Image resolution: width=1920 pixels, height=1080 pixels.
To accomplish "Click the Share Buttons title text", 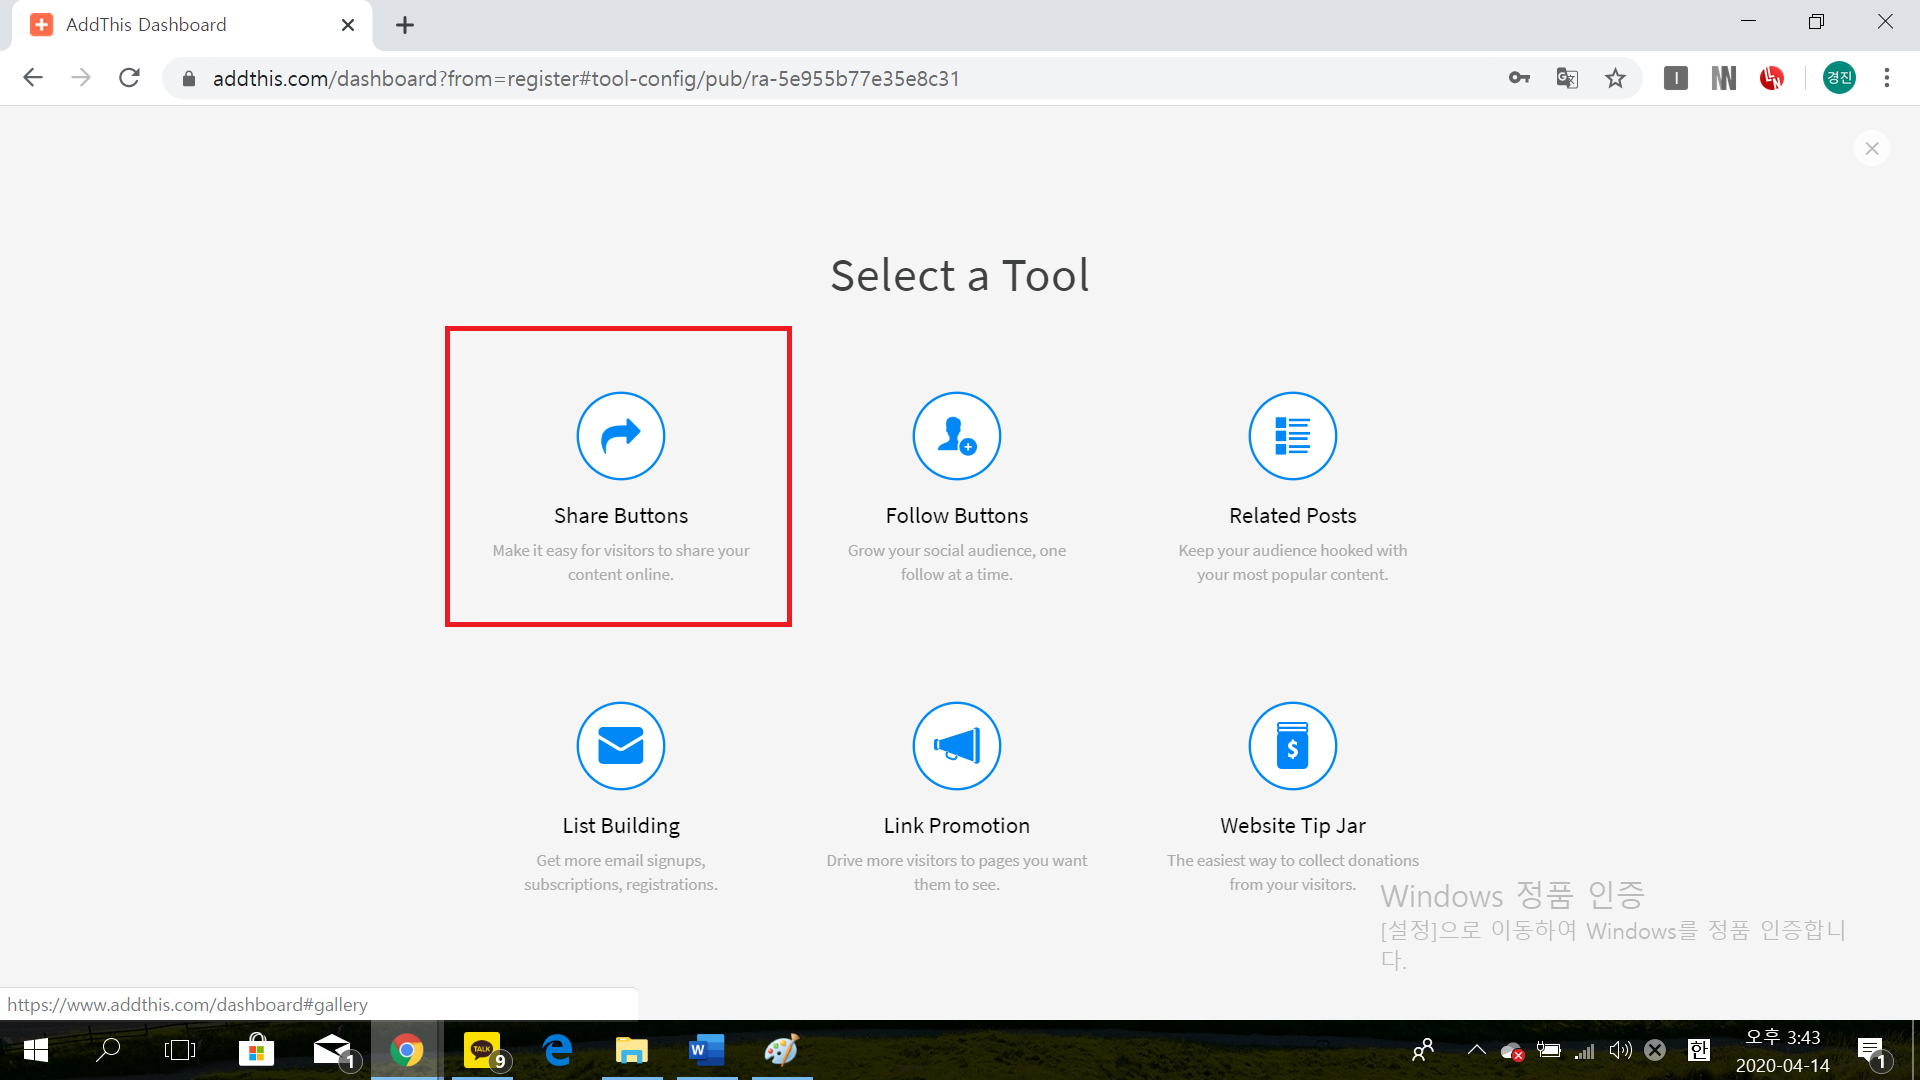I will [620, 516].
